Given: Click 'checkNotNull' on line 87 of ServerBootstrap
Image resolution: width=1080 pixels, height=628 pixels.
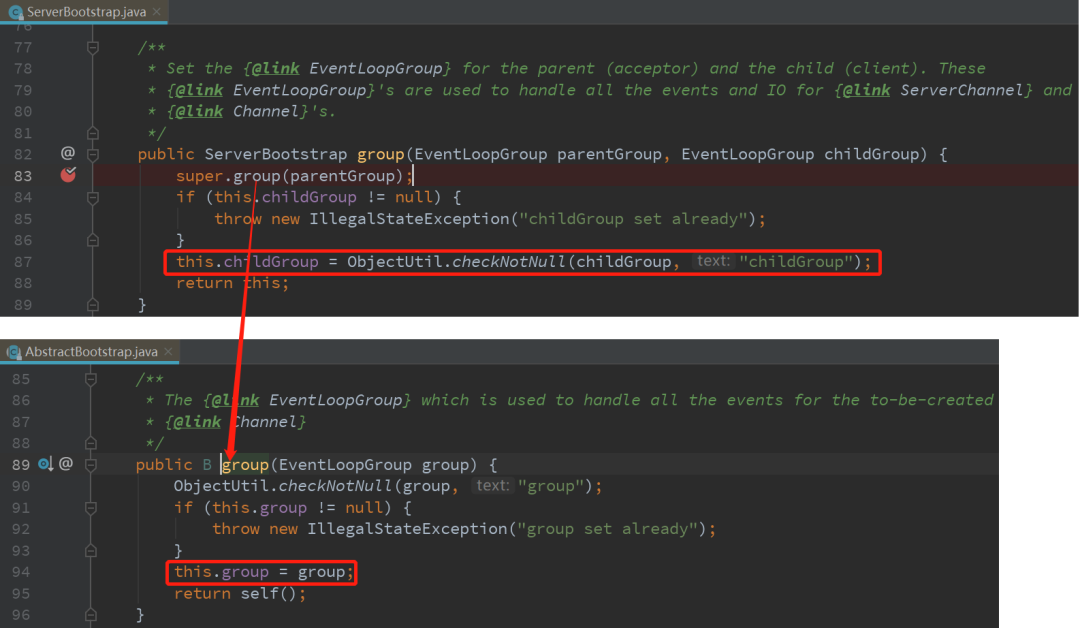Looking at the screenshot, I should click(509, 262).
